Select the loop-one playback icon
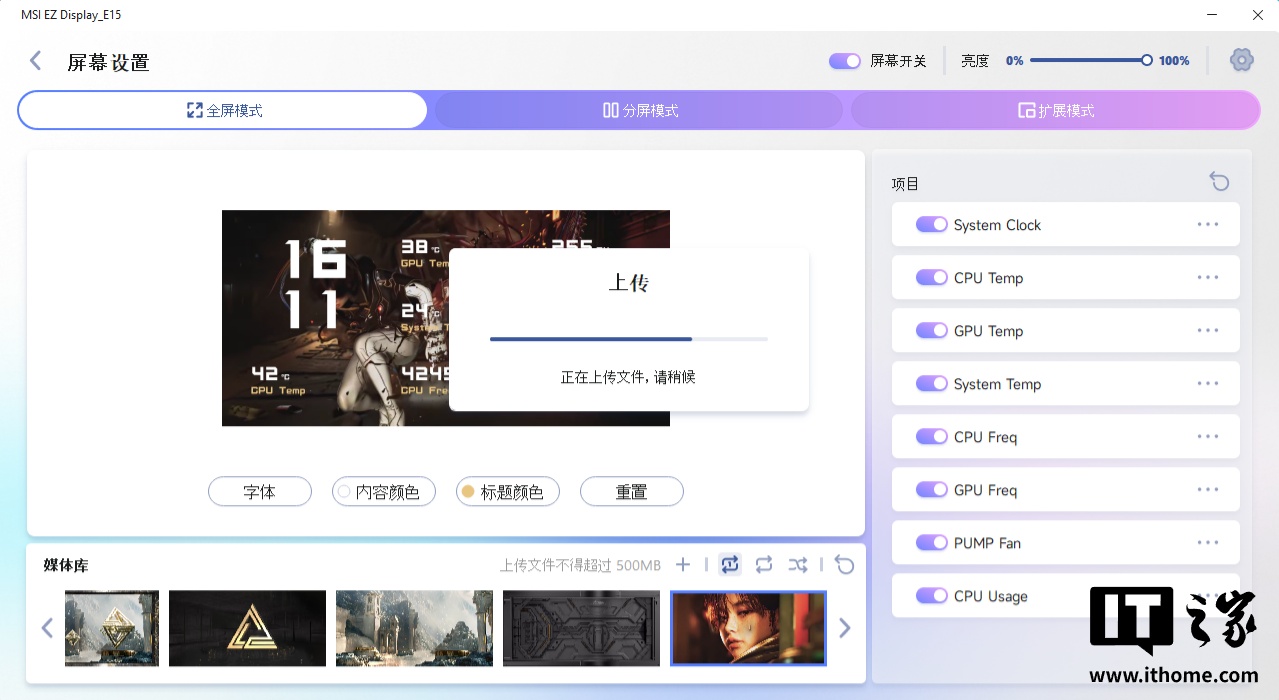1279x700 pixels. click(x=730, y=565)
